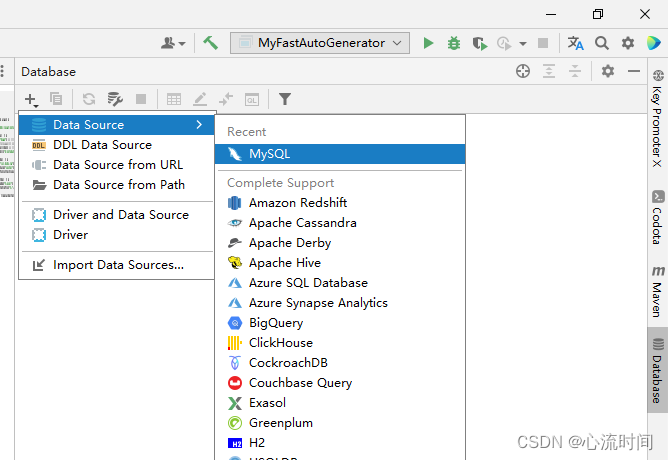Image resolution: width=668 pixels, height=460 pixels.
Task: Select BigQuery data source
Action: [340, 323]
